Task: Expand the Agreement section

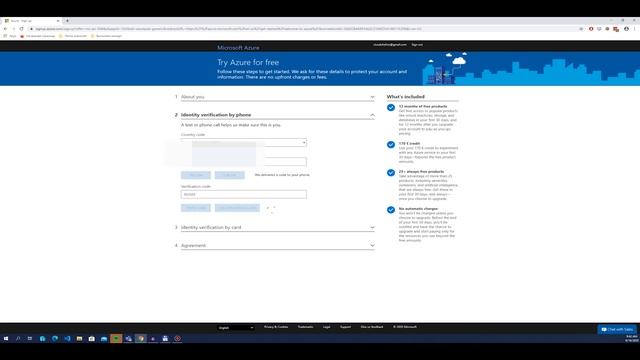Action: (x=278, y=245)
